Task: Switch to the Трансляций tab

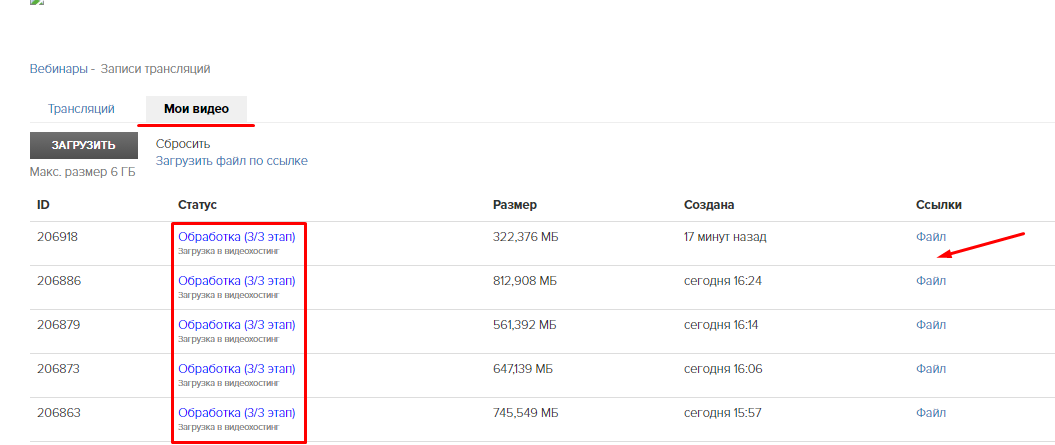Action: pyautogui.click(x=81, y=109)
